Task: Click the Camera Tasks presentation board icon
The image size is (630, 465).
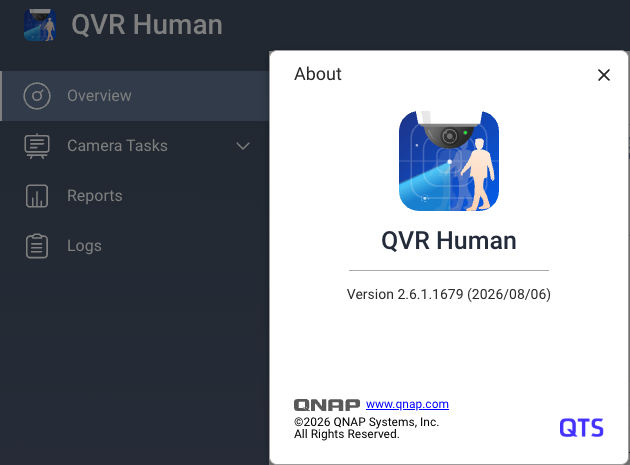Action: point(37,146)
